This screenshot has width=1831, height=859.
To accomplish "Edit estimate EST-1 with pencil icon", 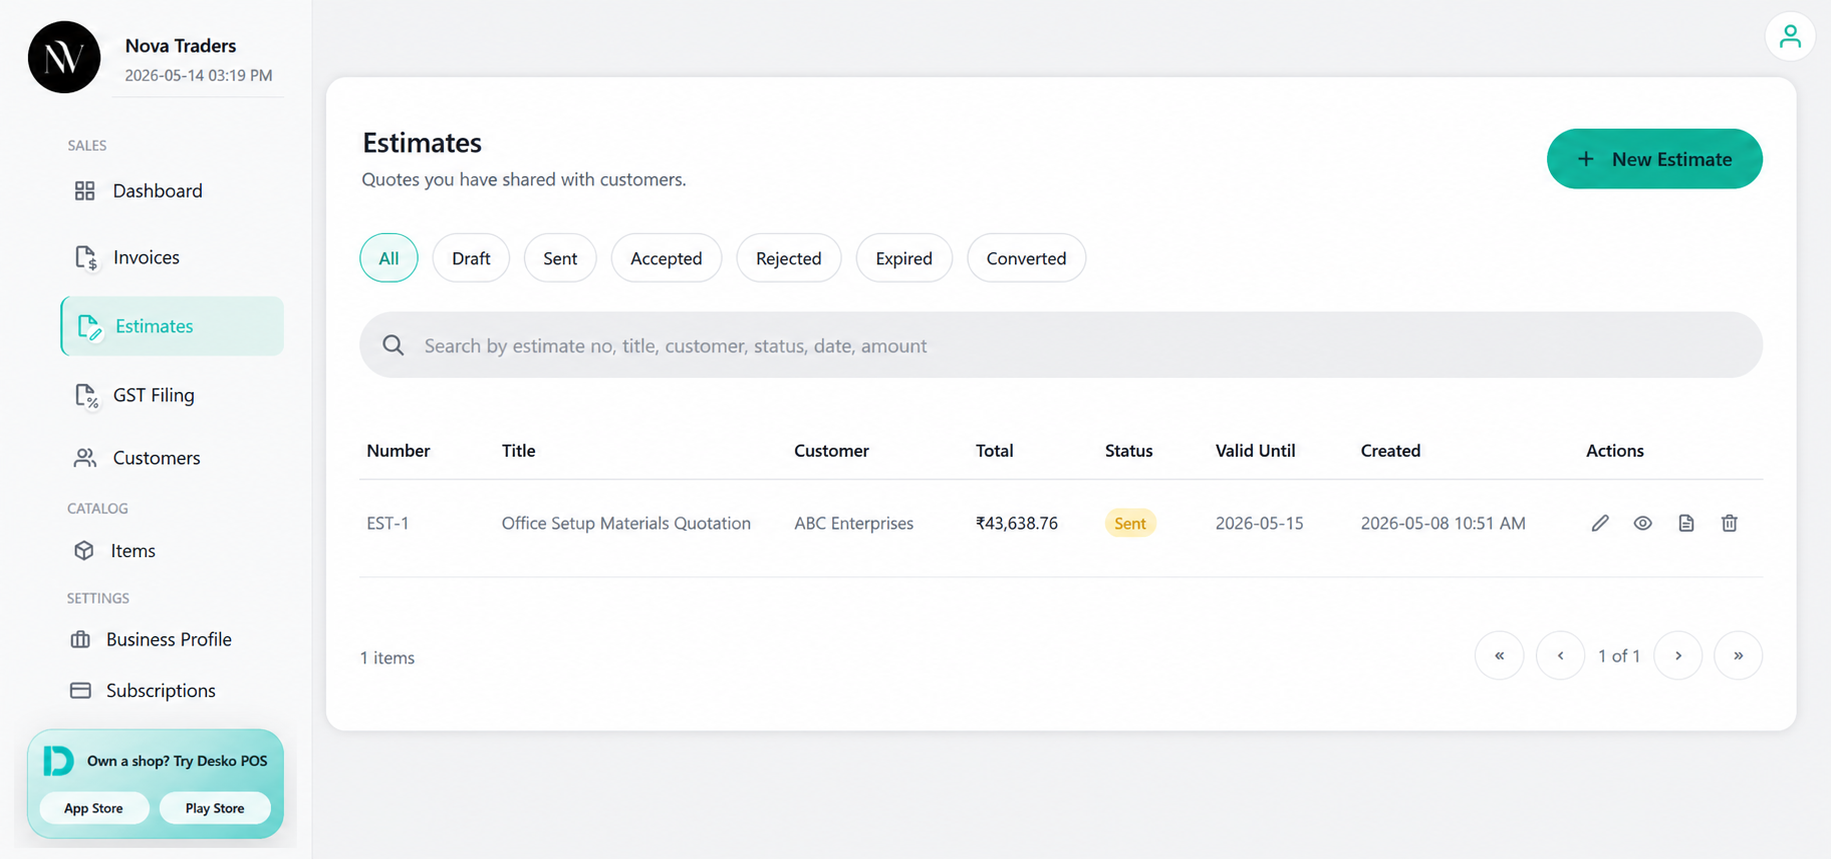I will click(x=1600, y=523).
